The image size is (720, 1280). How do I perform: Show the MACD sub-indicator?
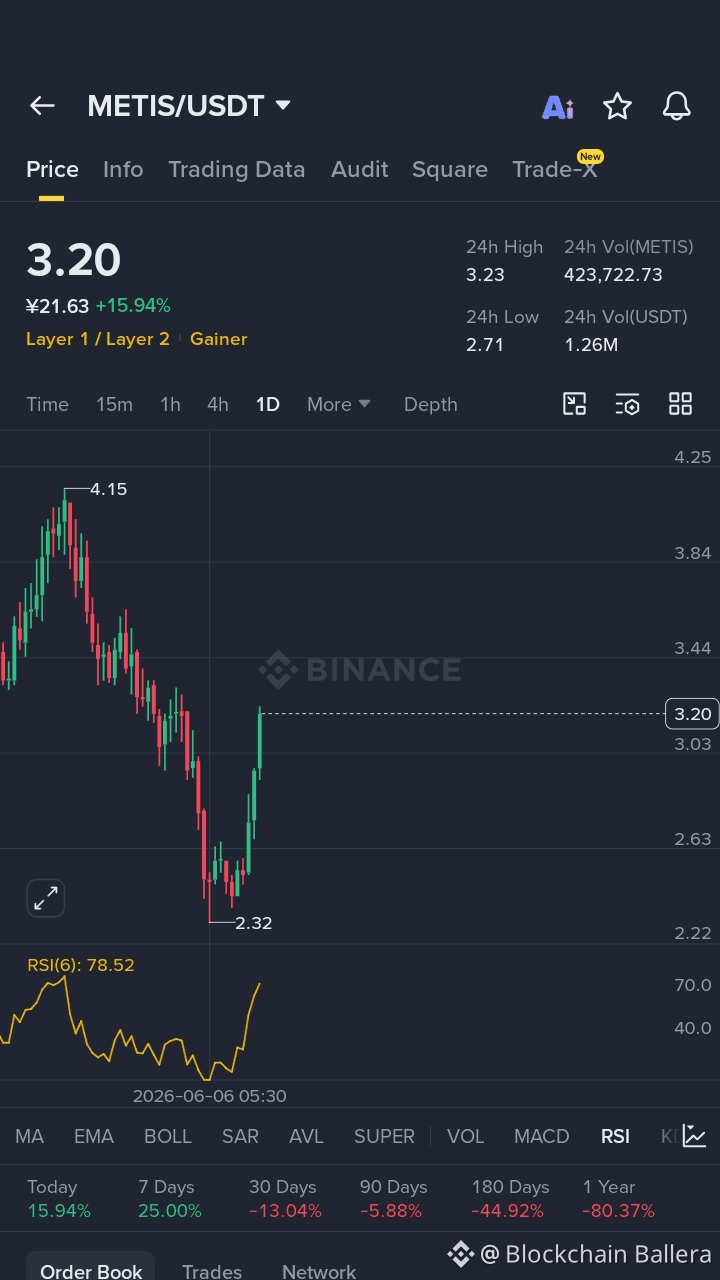pyautogui.click(x=542, y=1136)
